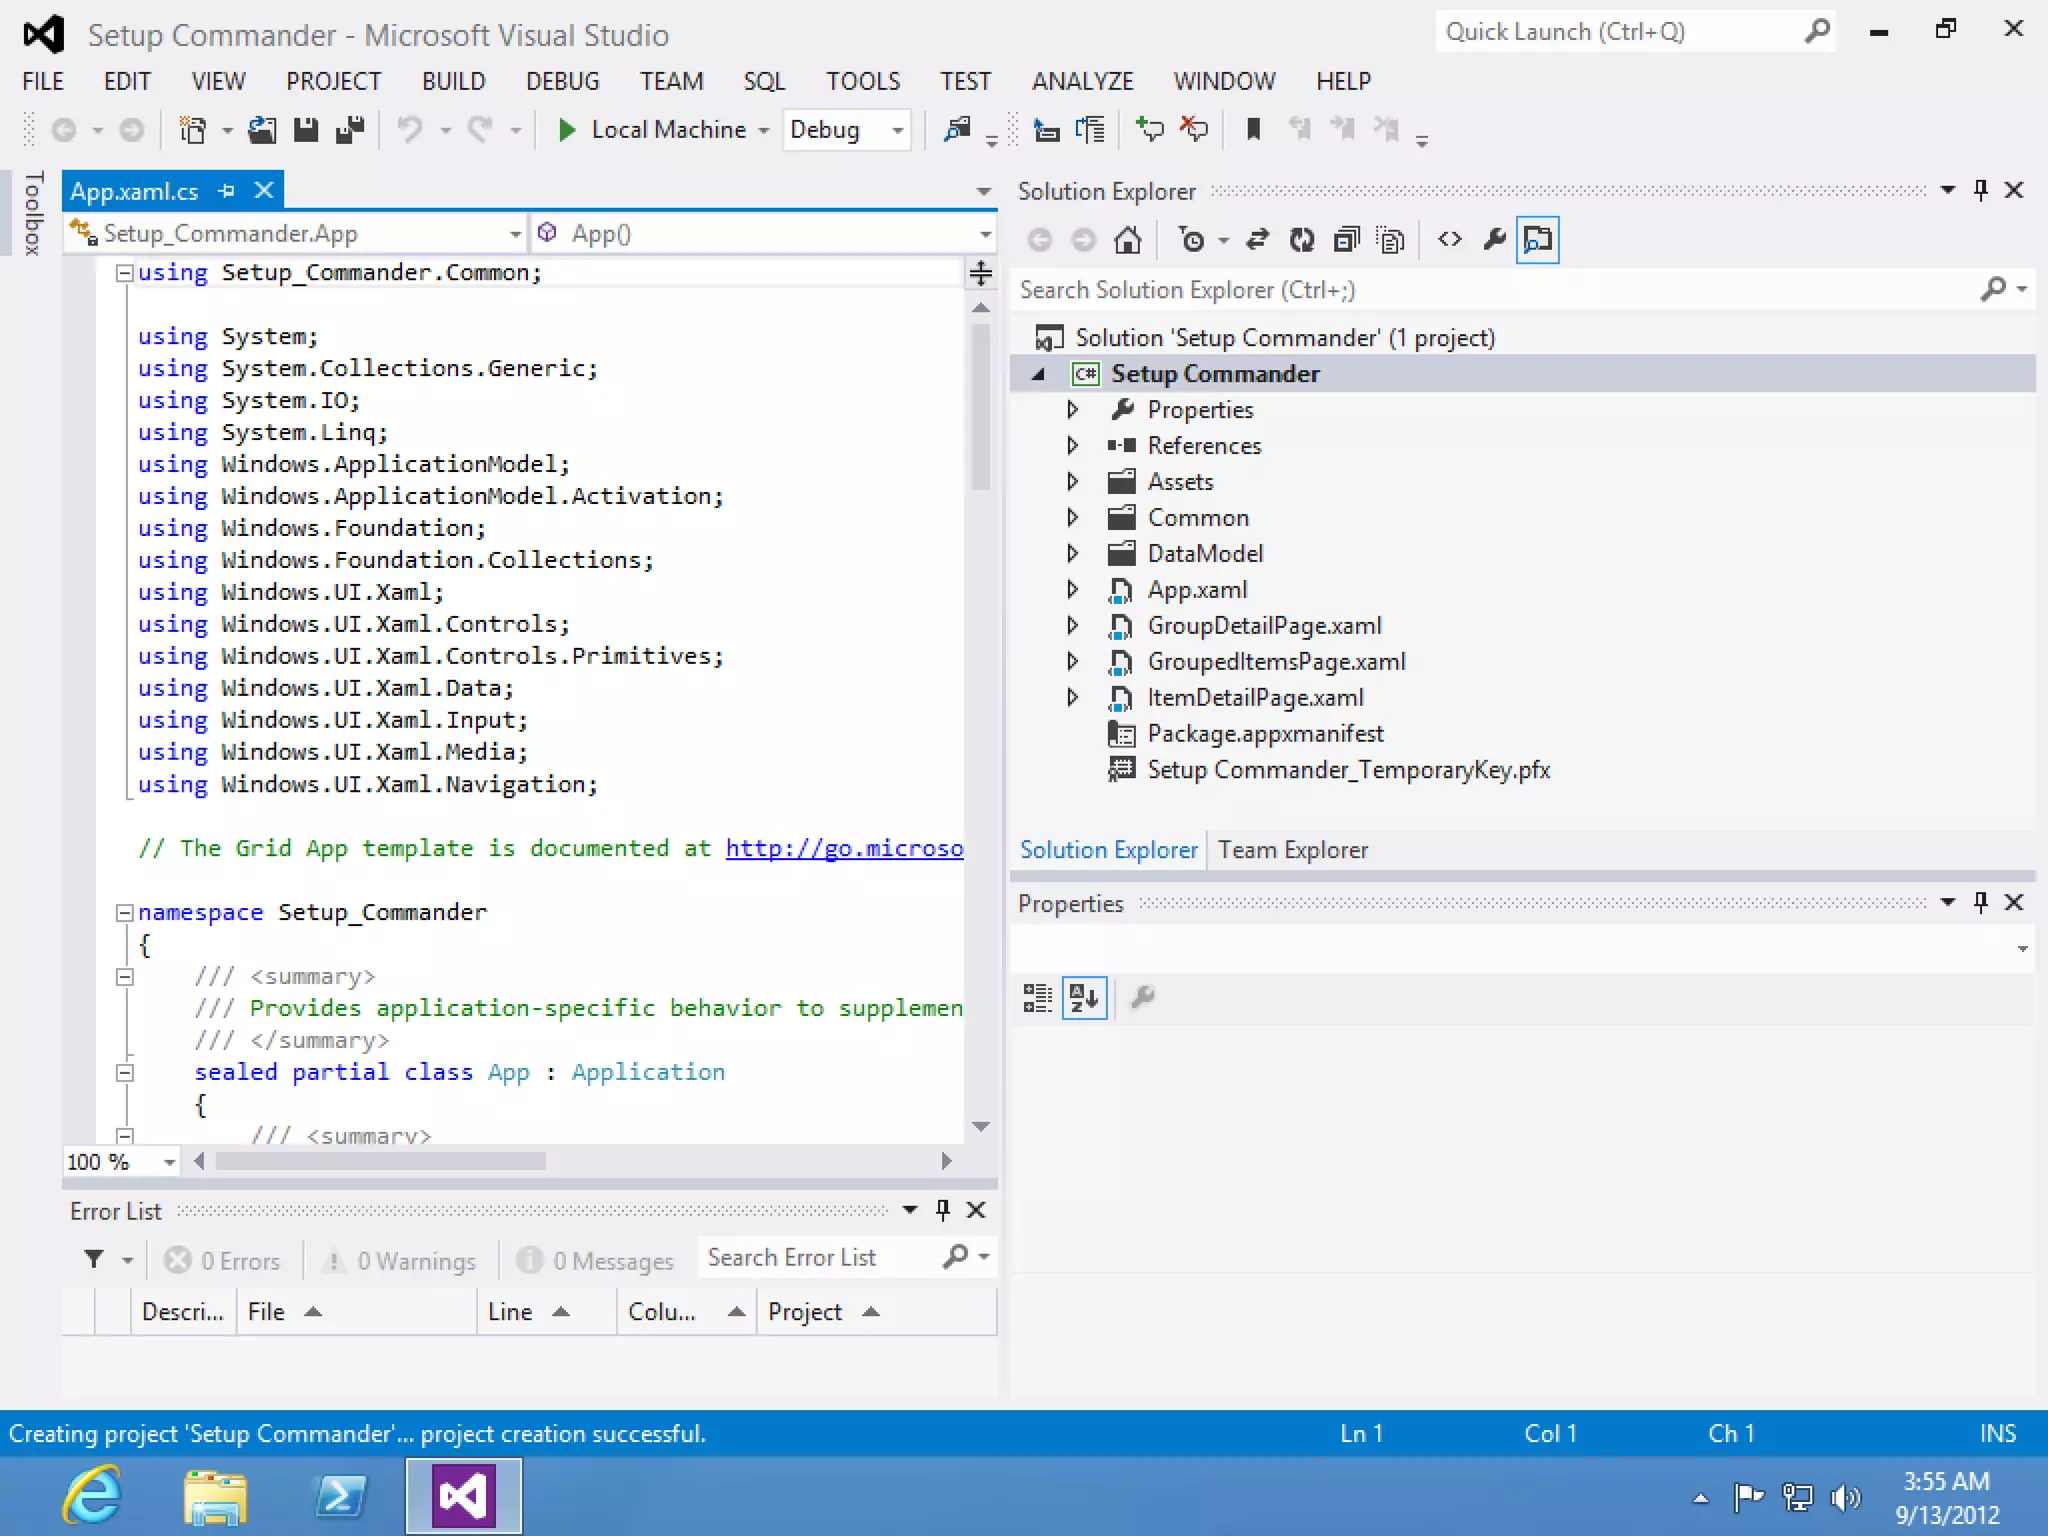
Task: Click Solution Explorer wrench Properties icon
Action: pyautogui.click(x=1494, y=240)
